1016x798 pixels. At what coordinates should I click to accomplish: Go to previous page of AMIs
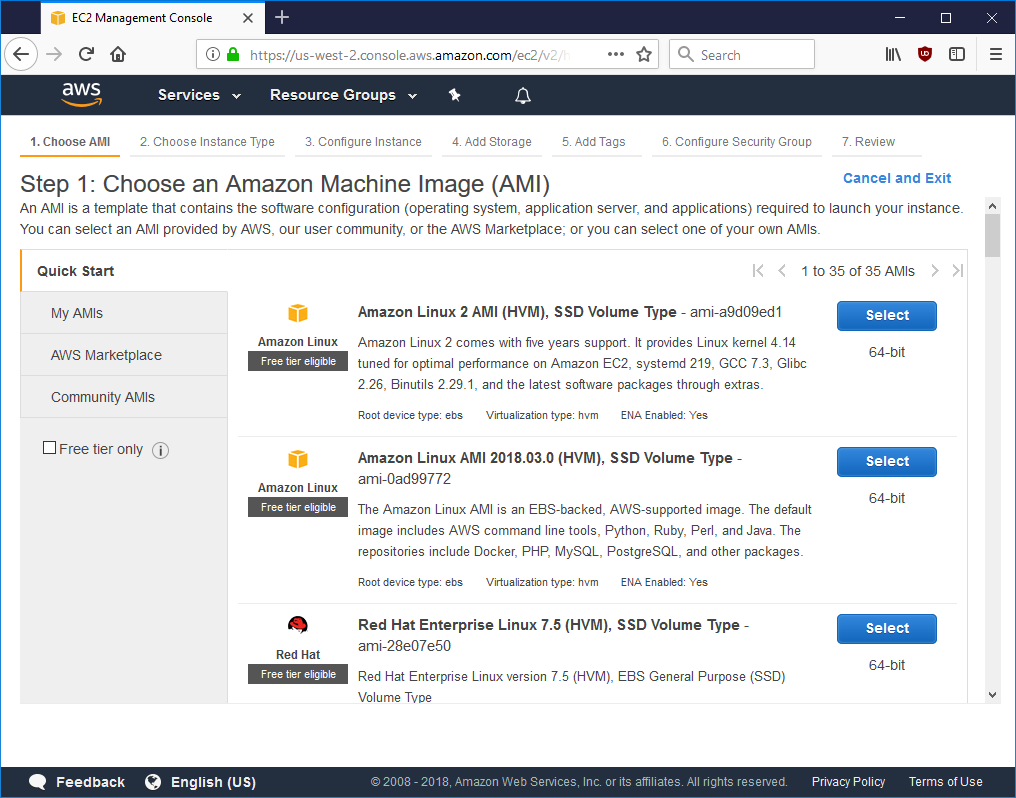pyautogui.click(x=782, y=271)
